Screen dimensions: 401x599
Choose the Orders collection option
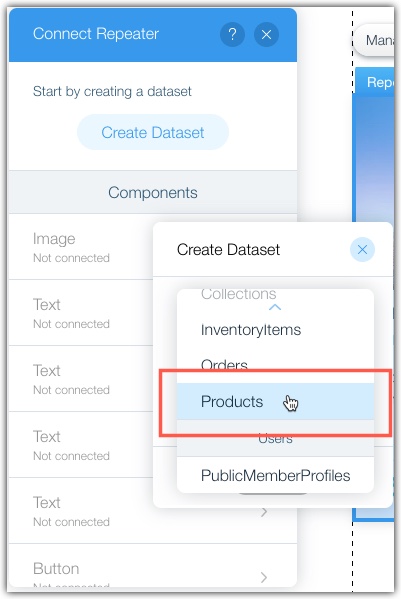[275, 365]
